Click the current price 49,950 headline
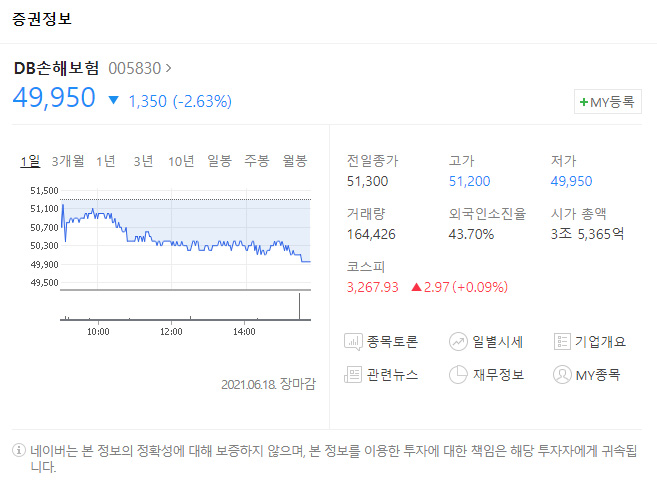 click(54, 98)
